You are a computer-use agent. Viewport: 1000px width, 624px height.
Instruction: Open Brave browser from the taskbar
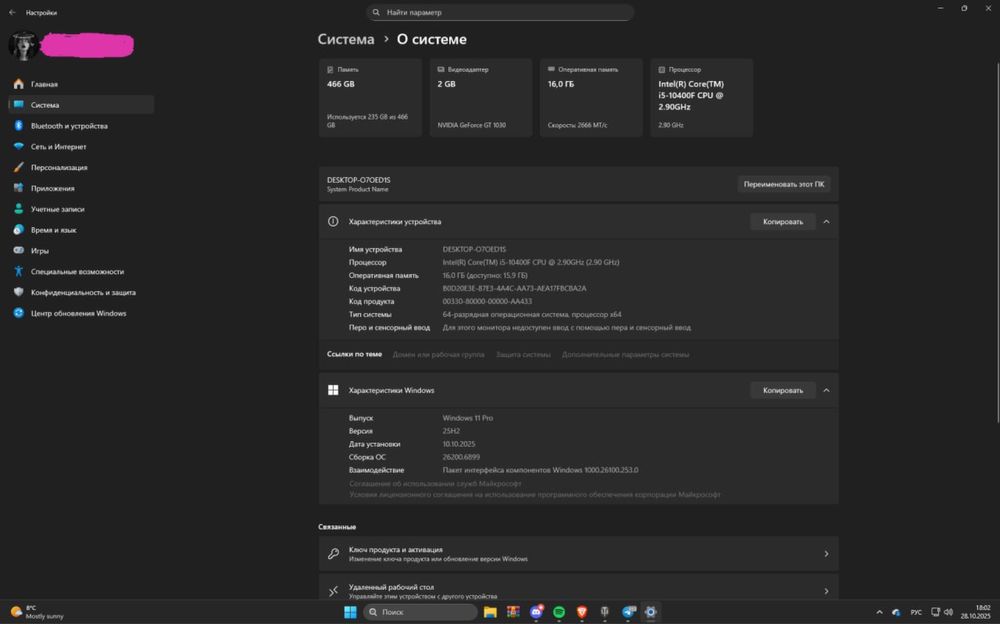point(582,612)
